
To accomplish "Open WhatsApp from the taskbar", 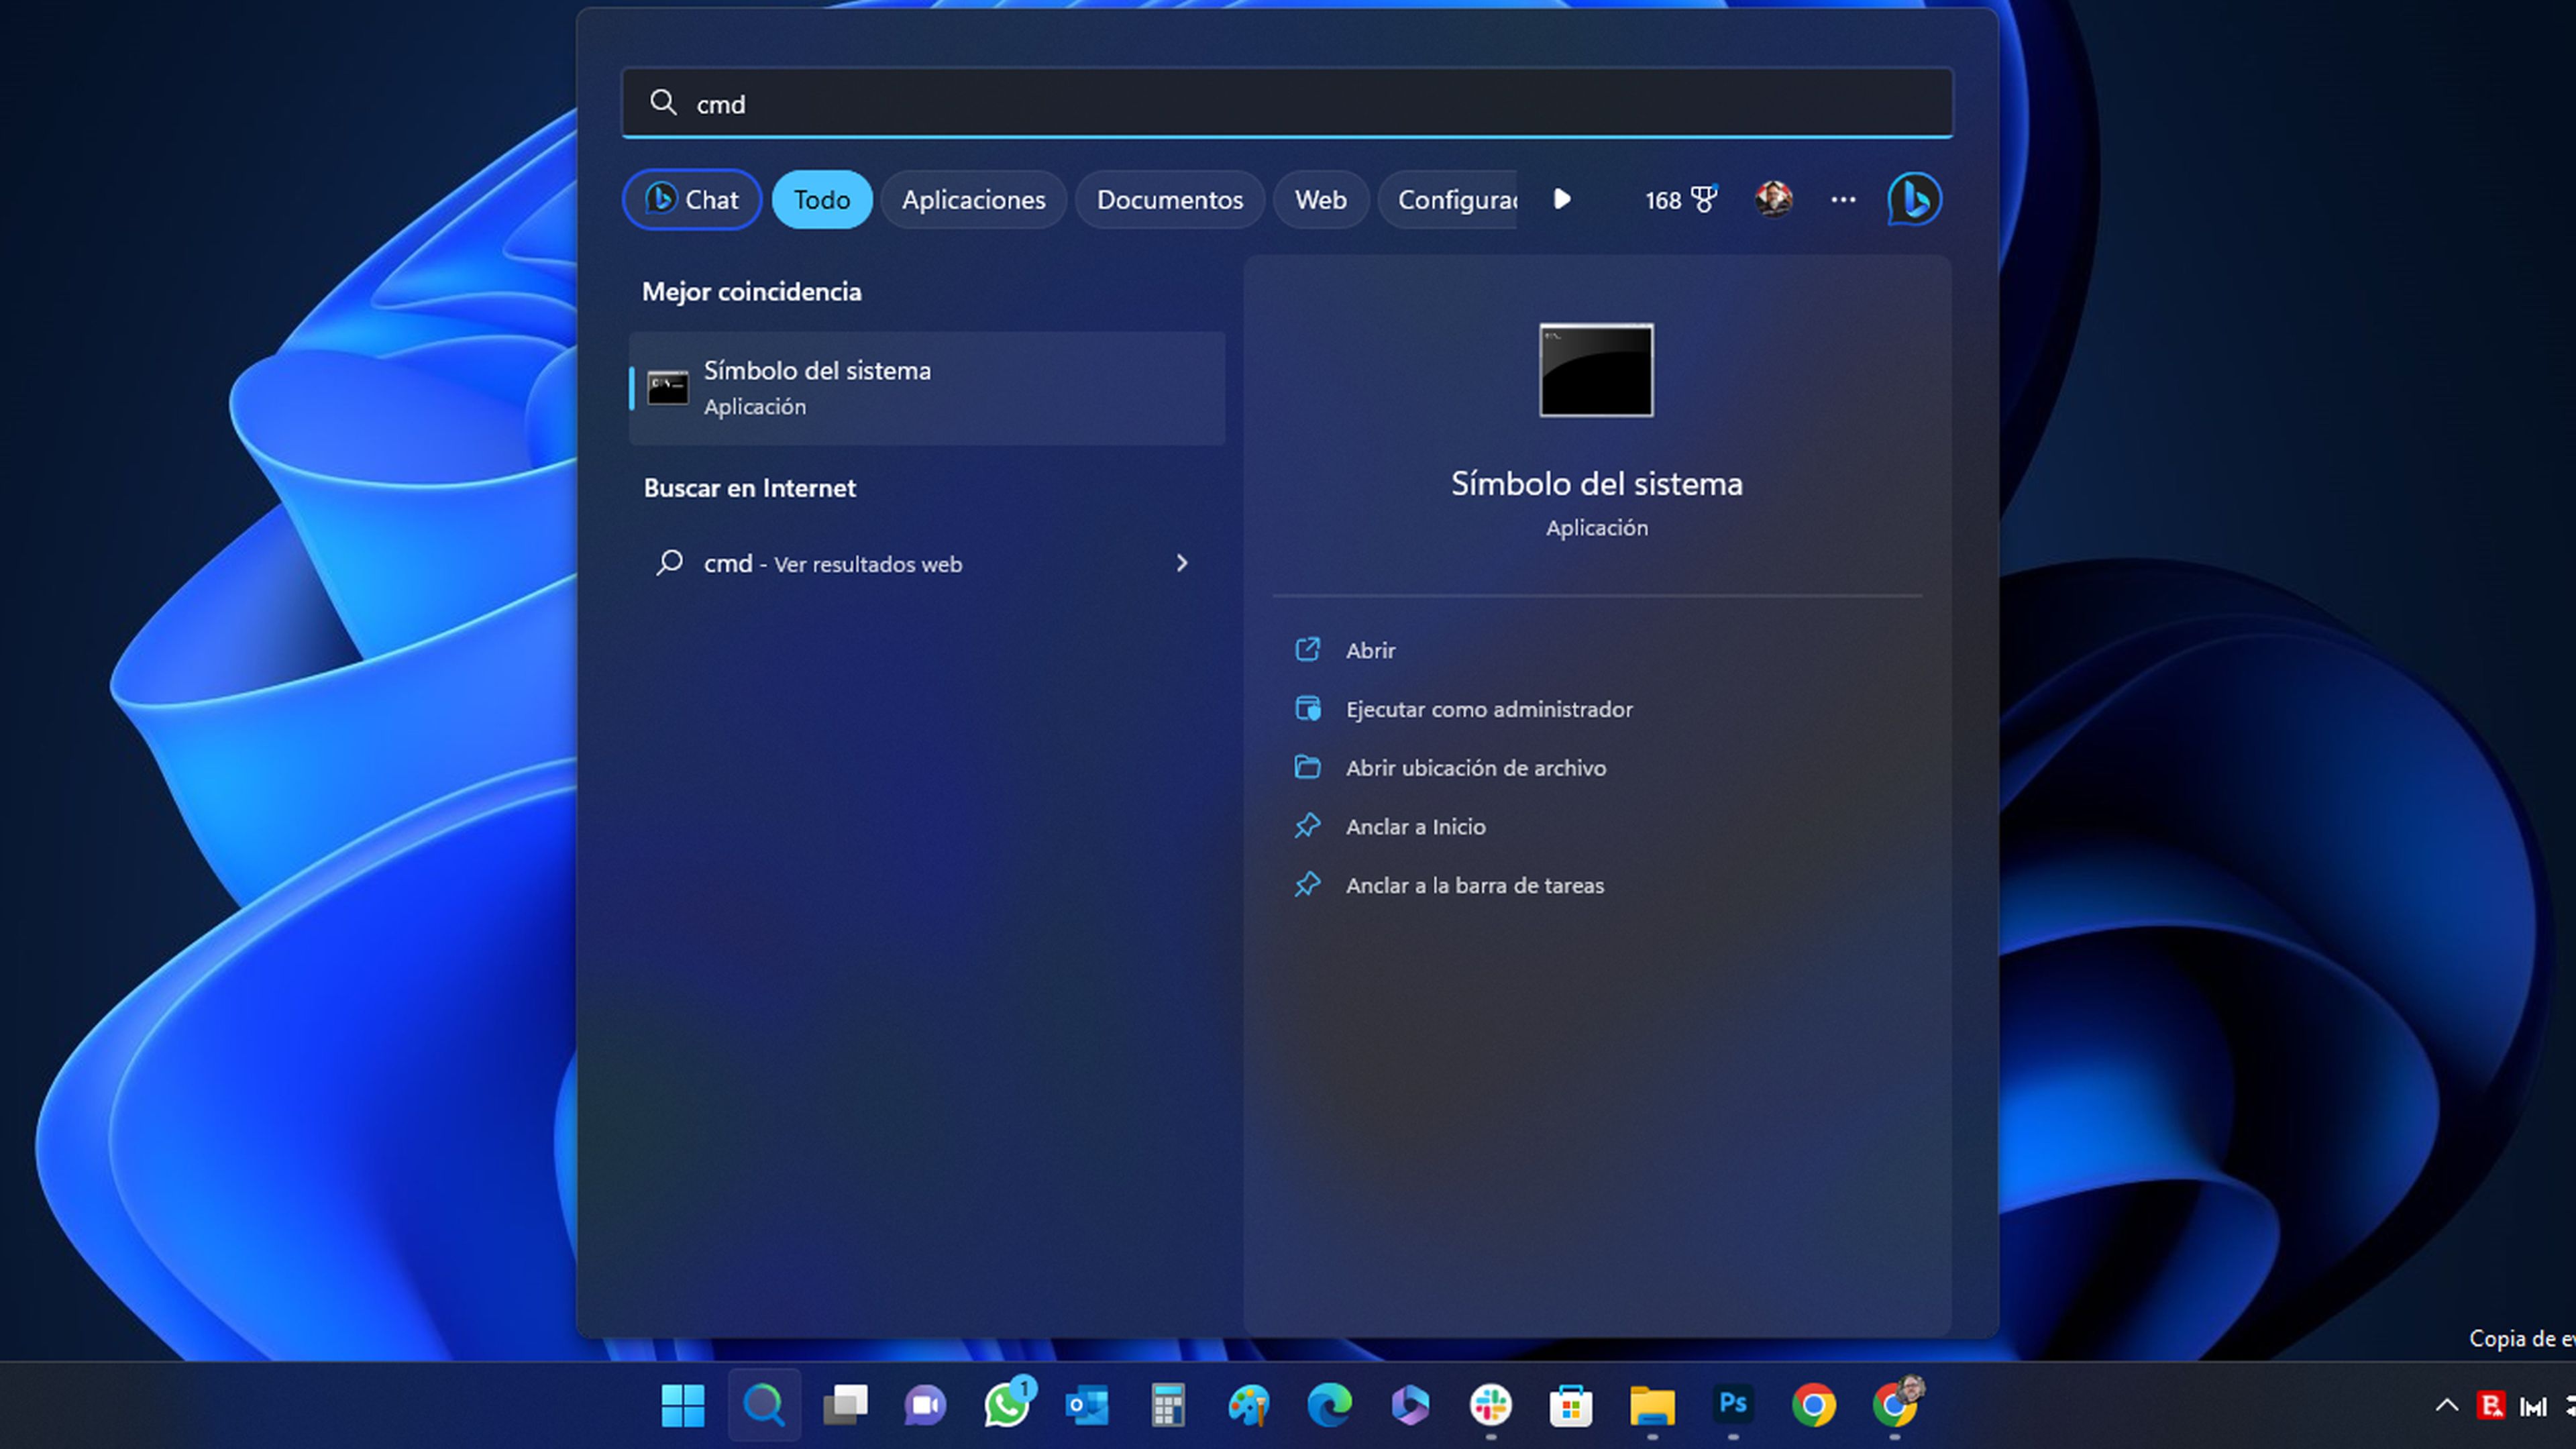I will pyautogui.click(x=1006, y=1405).
